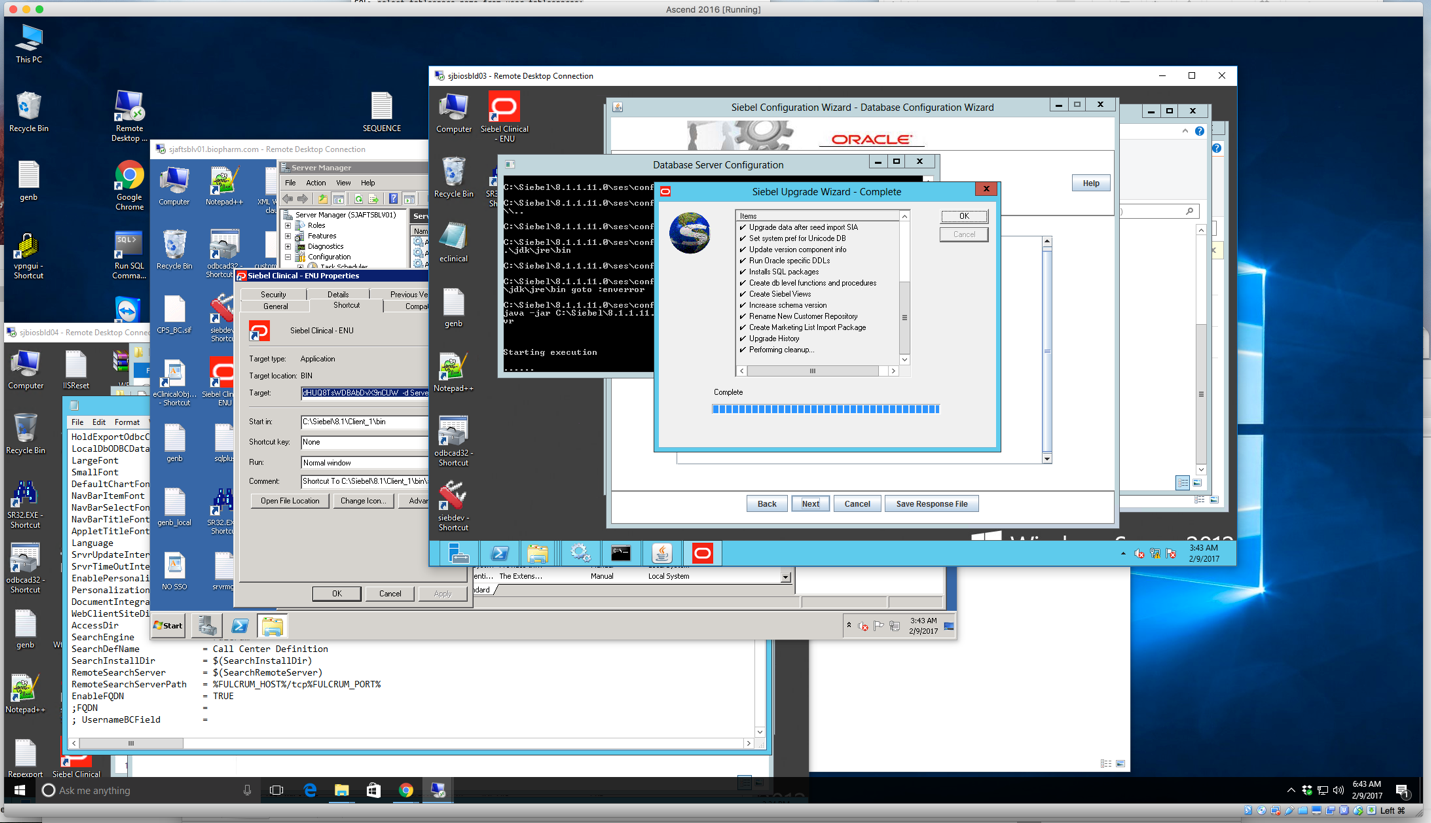
Task: Open the Format menu in Notepad
Action: pyautogui.click(x=127, y=422)
